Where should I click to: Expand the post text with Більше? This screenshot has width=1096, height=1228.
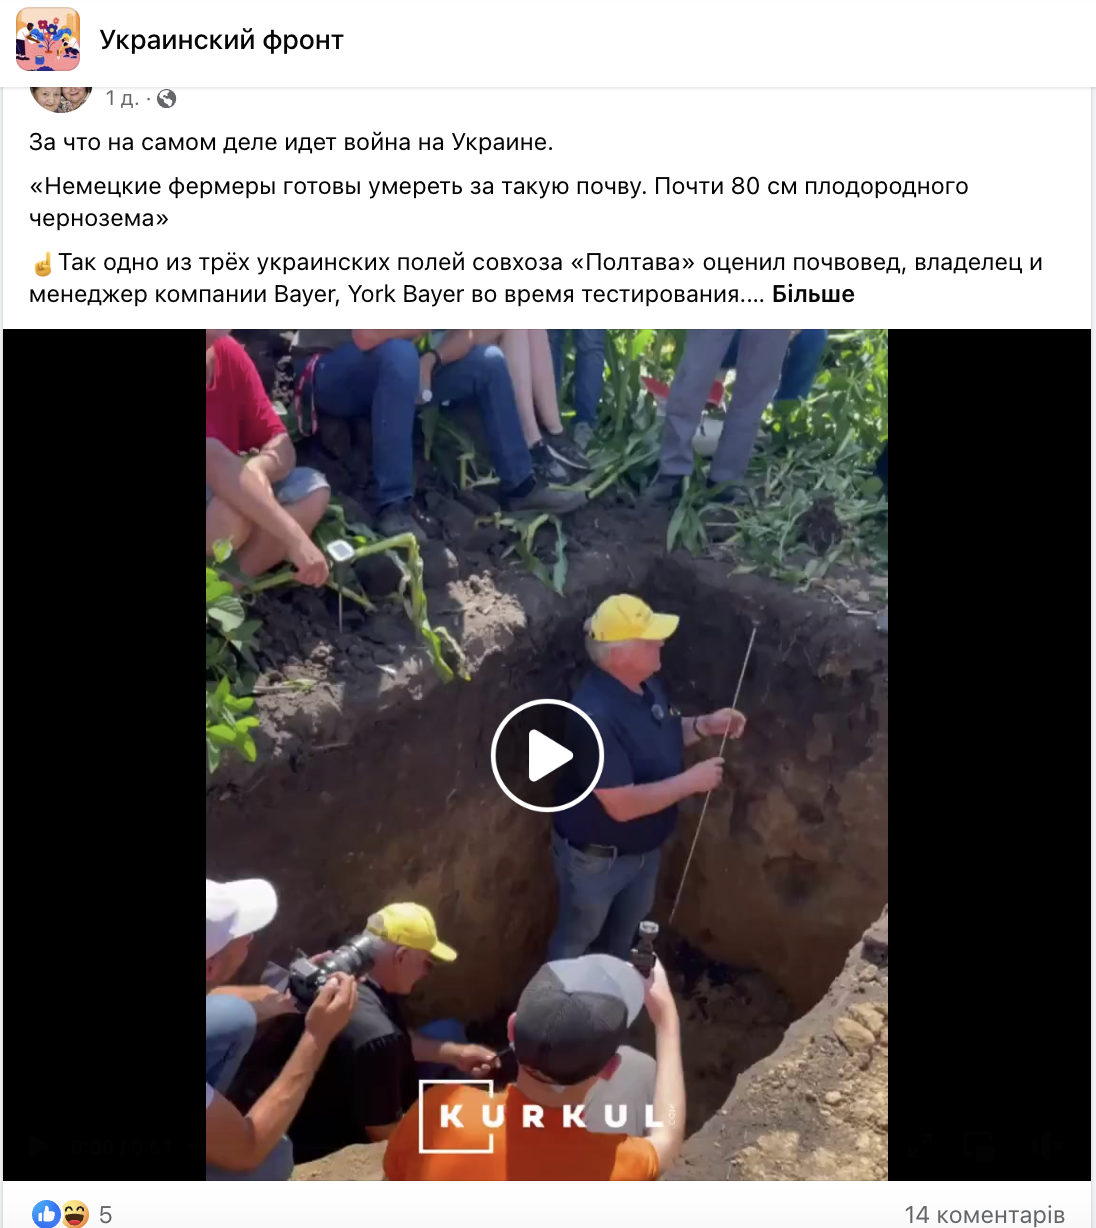[x=813, y=294]
